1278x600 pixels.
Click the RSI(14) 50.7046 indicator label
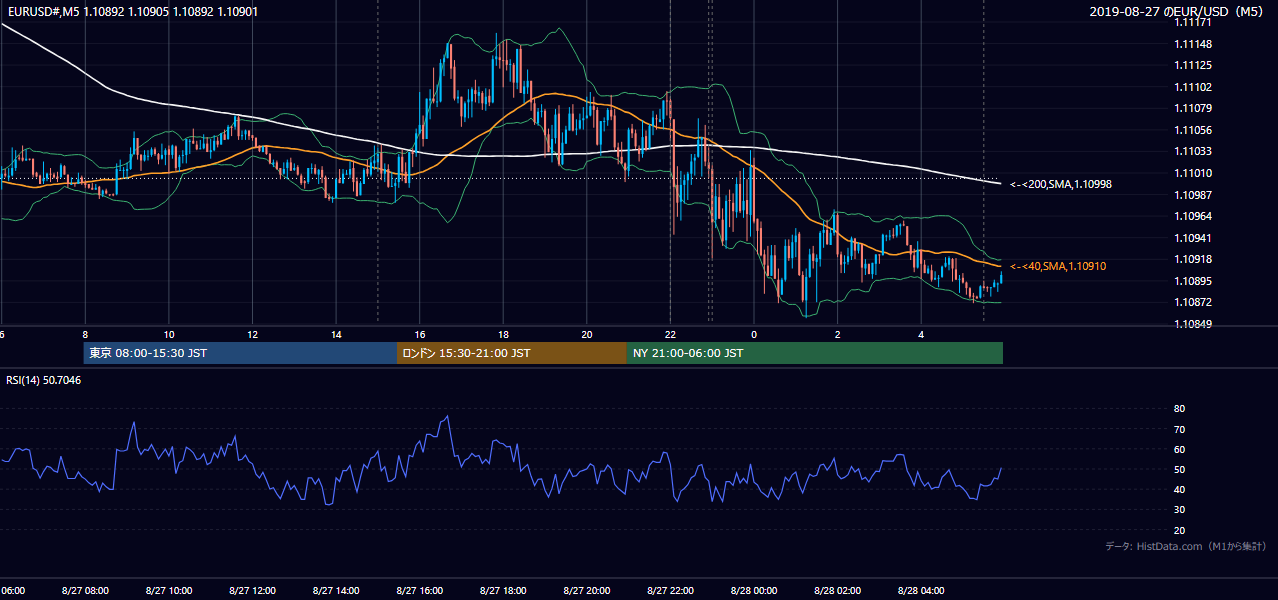pyautogui.click(x=44, y=380)
